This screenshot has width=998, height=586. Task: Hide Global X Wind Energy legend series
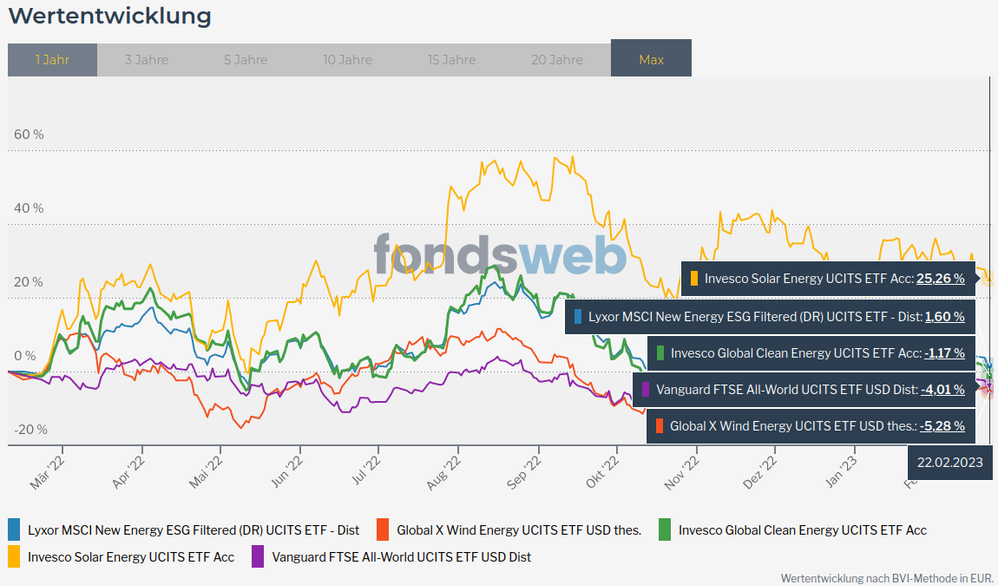[518, 530]
